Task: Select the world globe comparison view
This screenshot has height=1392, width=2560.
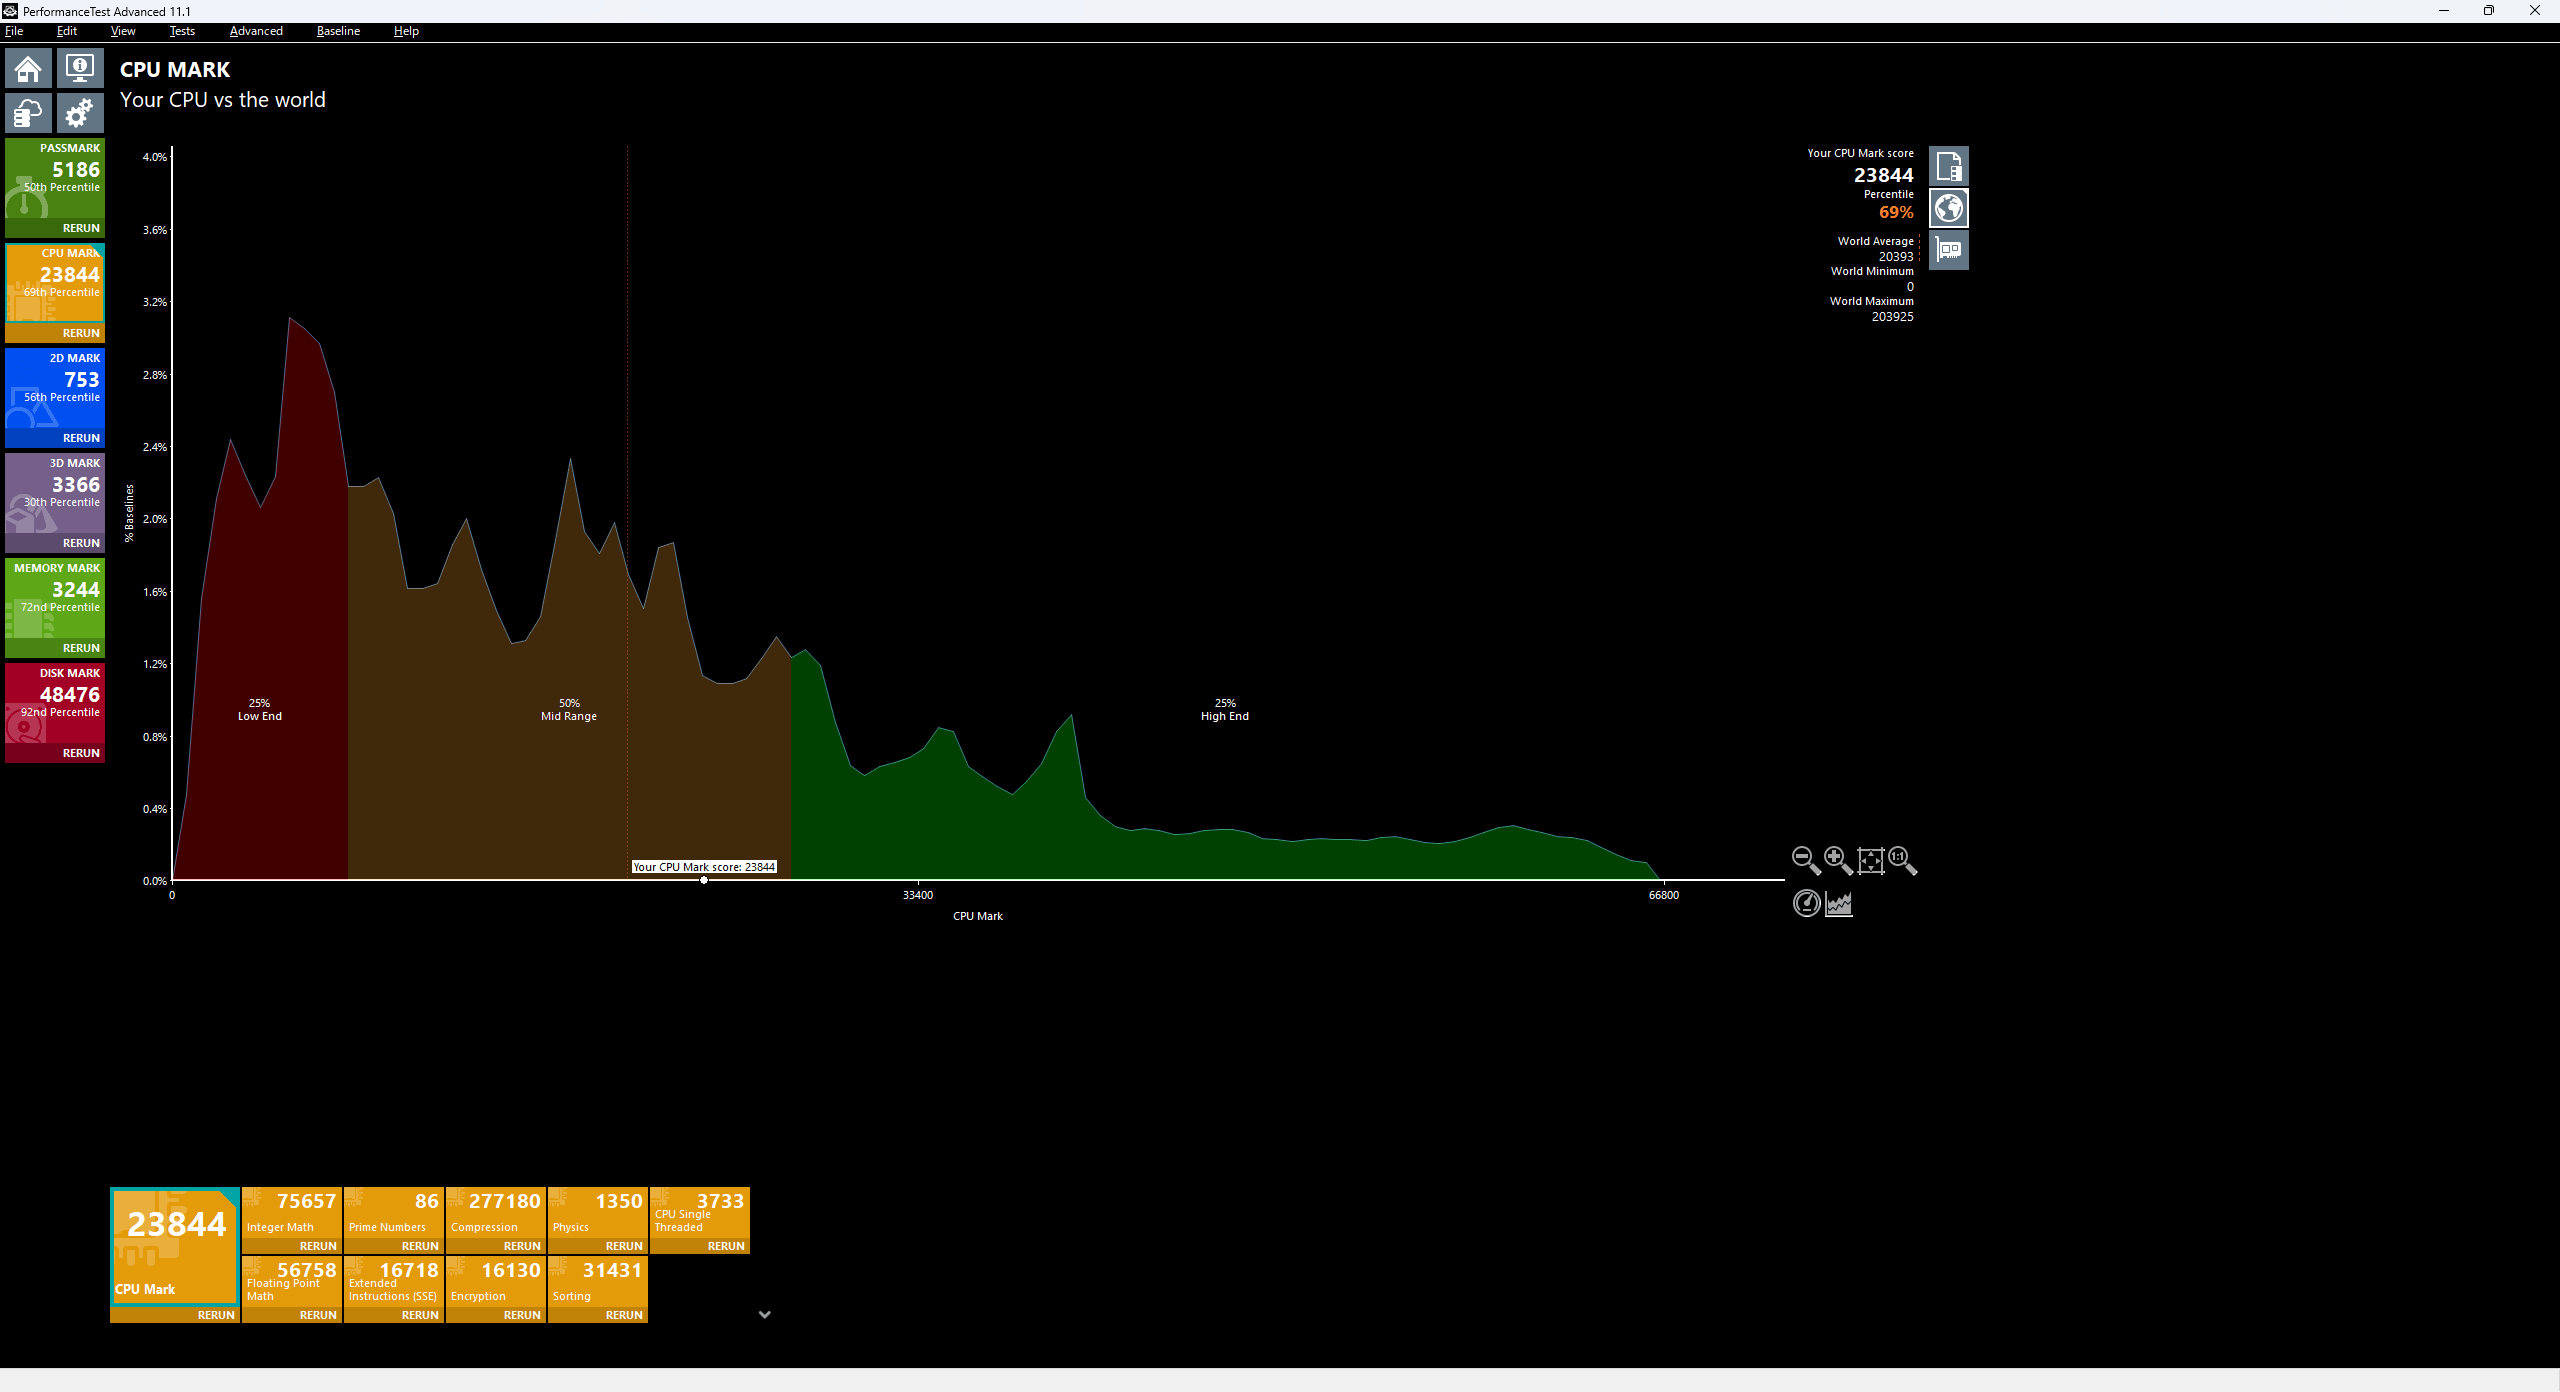Action: click(x=1948, y=208)
